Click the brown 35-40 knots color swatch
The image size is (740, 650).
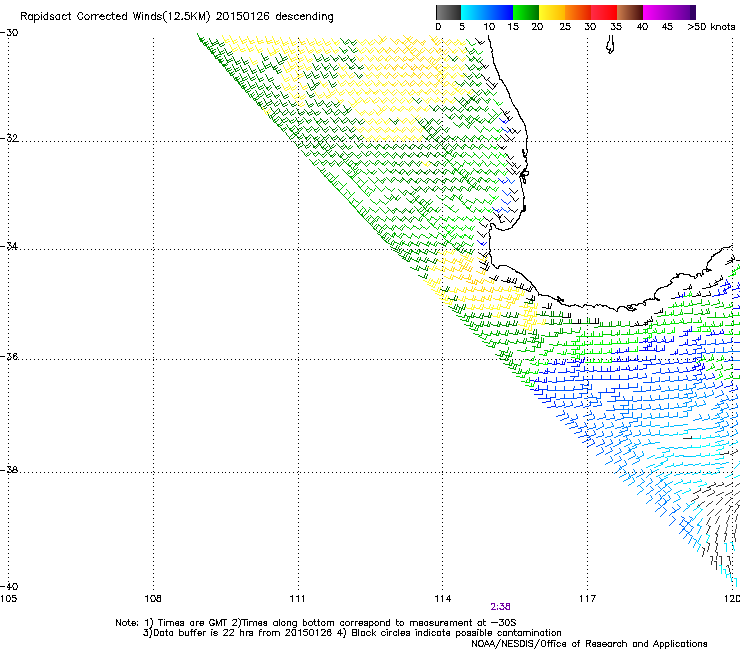pyautogui.click(x=630, y=12)
